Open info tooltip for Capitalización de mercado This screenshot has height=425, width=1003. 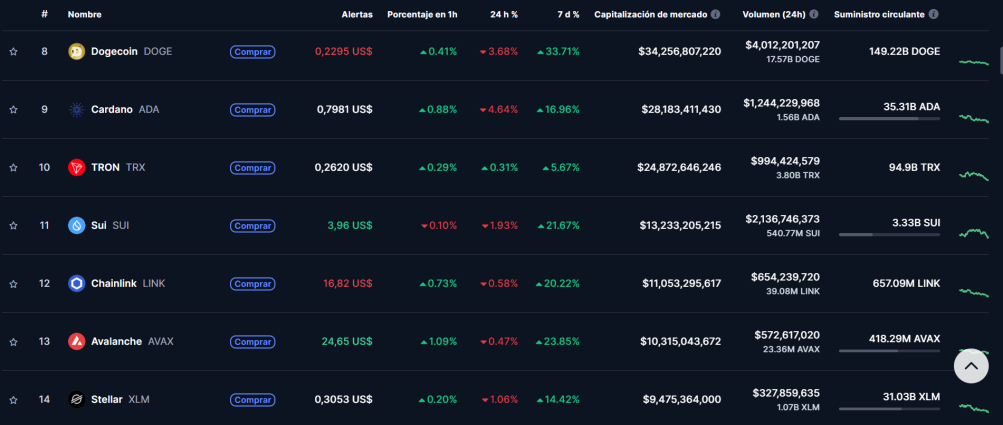pos(715,14)
